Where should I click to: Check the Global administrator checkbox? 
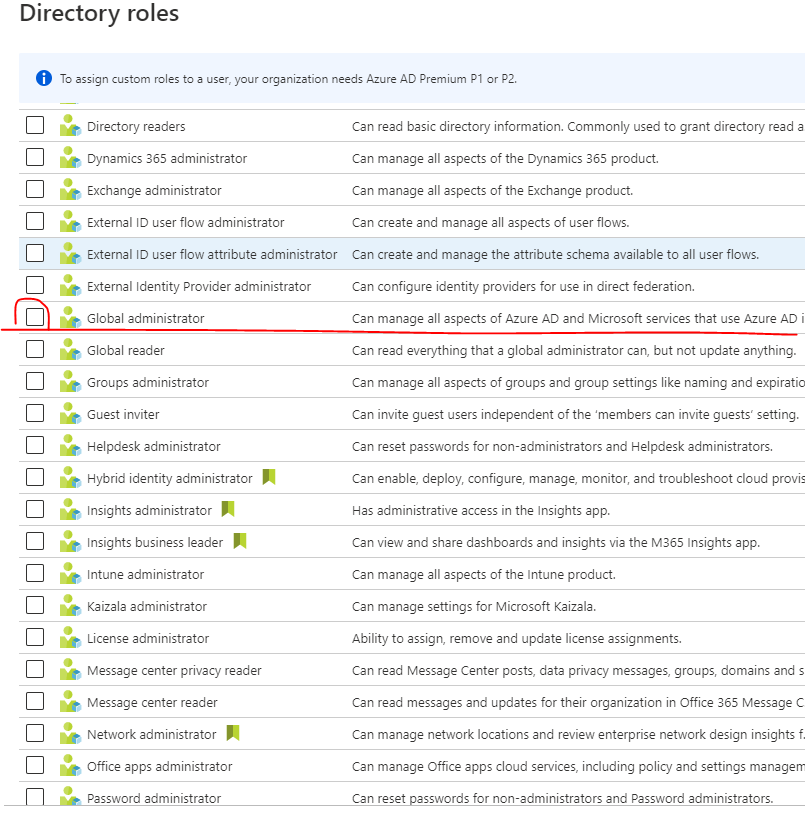35,318
